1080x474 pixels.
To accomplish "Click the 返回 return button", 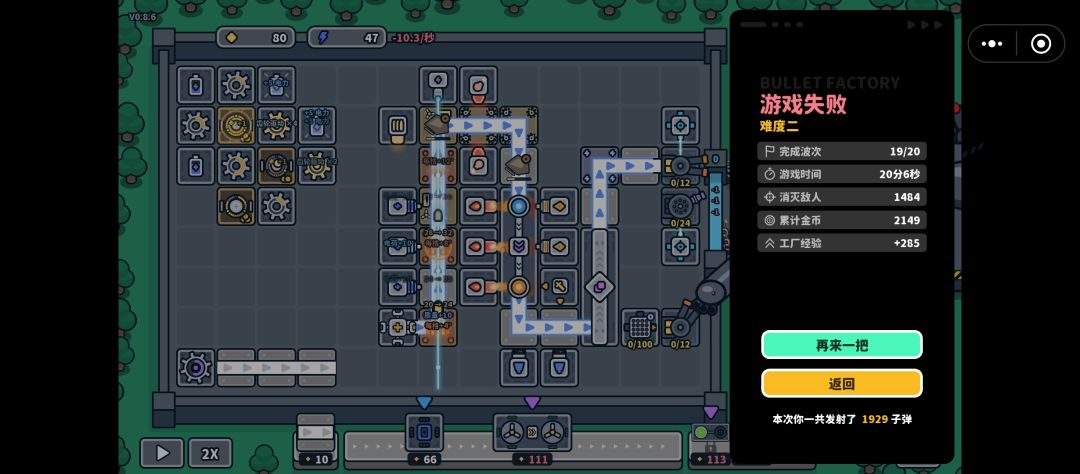I will coord(841,384).
